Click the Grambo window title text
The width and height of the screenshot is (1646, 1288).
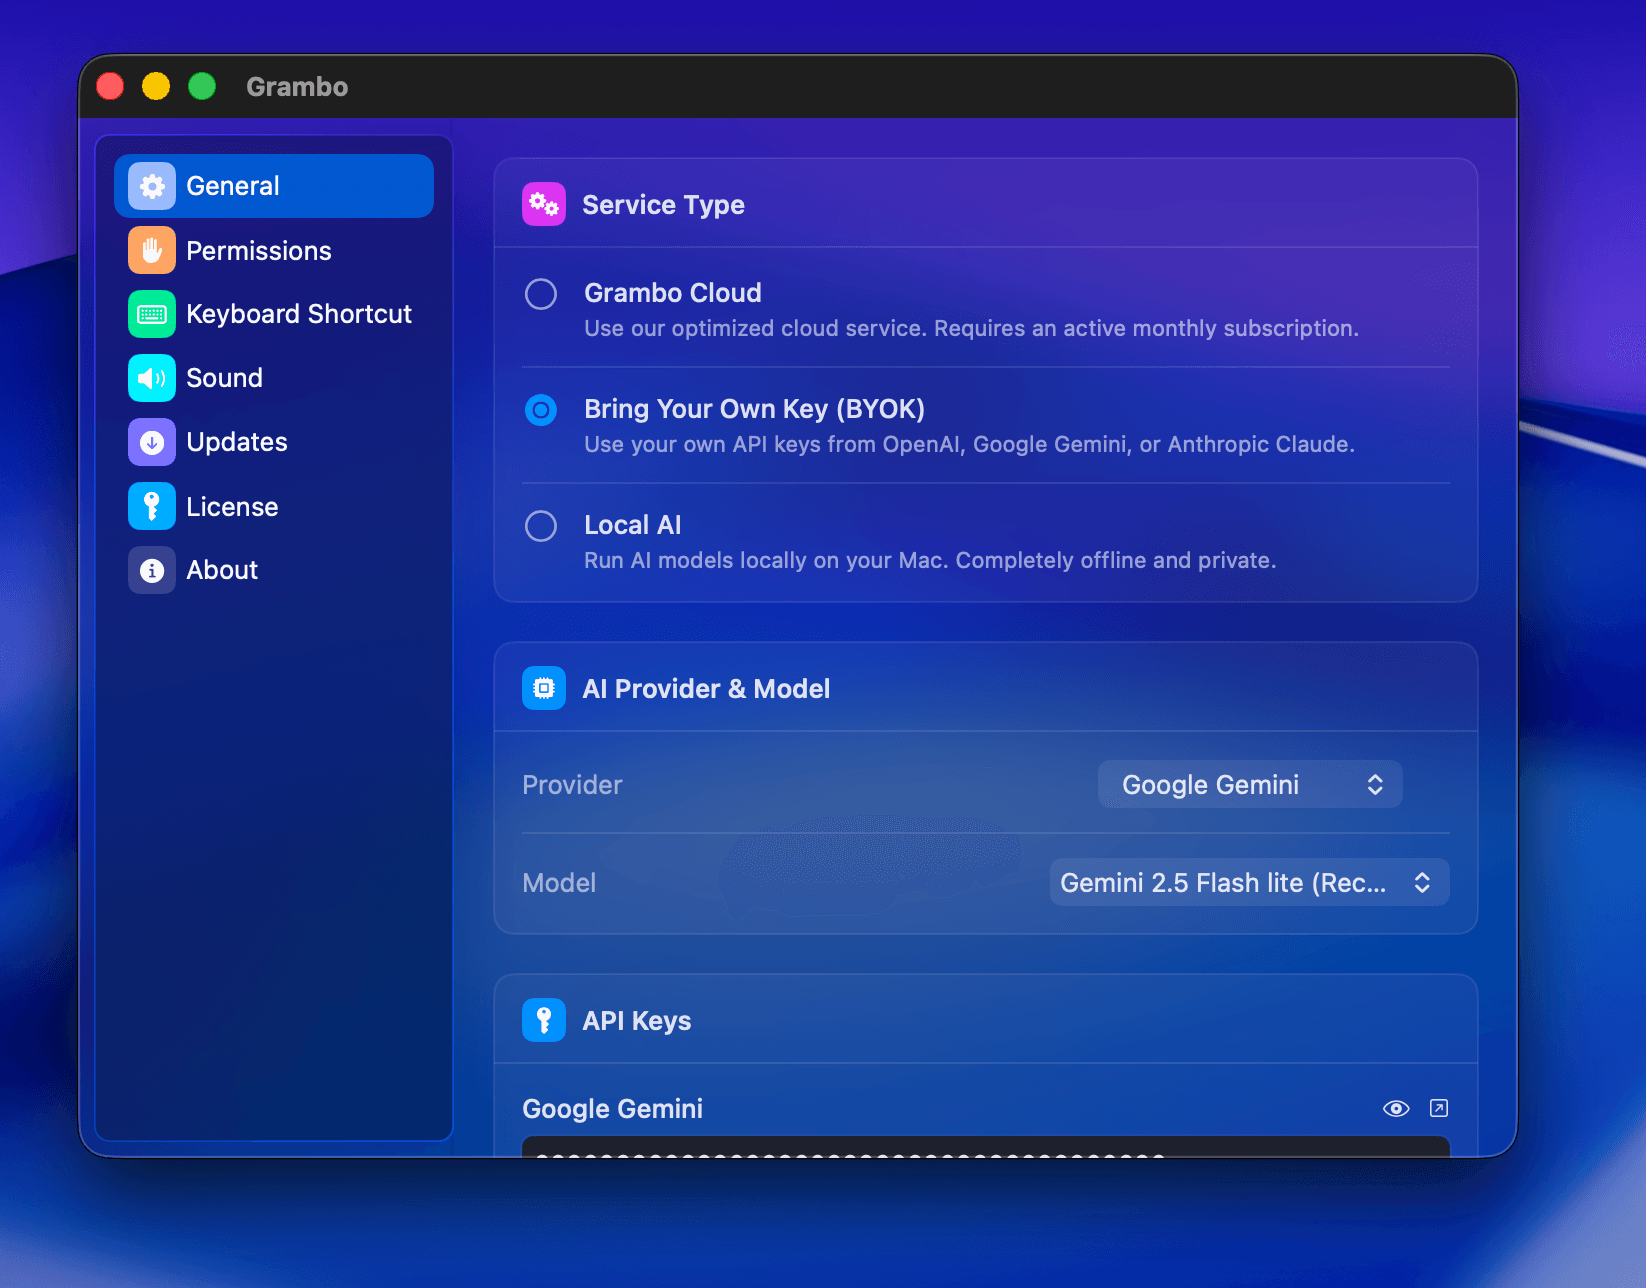pyautogui.click(x=297, y=87)
